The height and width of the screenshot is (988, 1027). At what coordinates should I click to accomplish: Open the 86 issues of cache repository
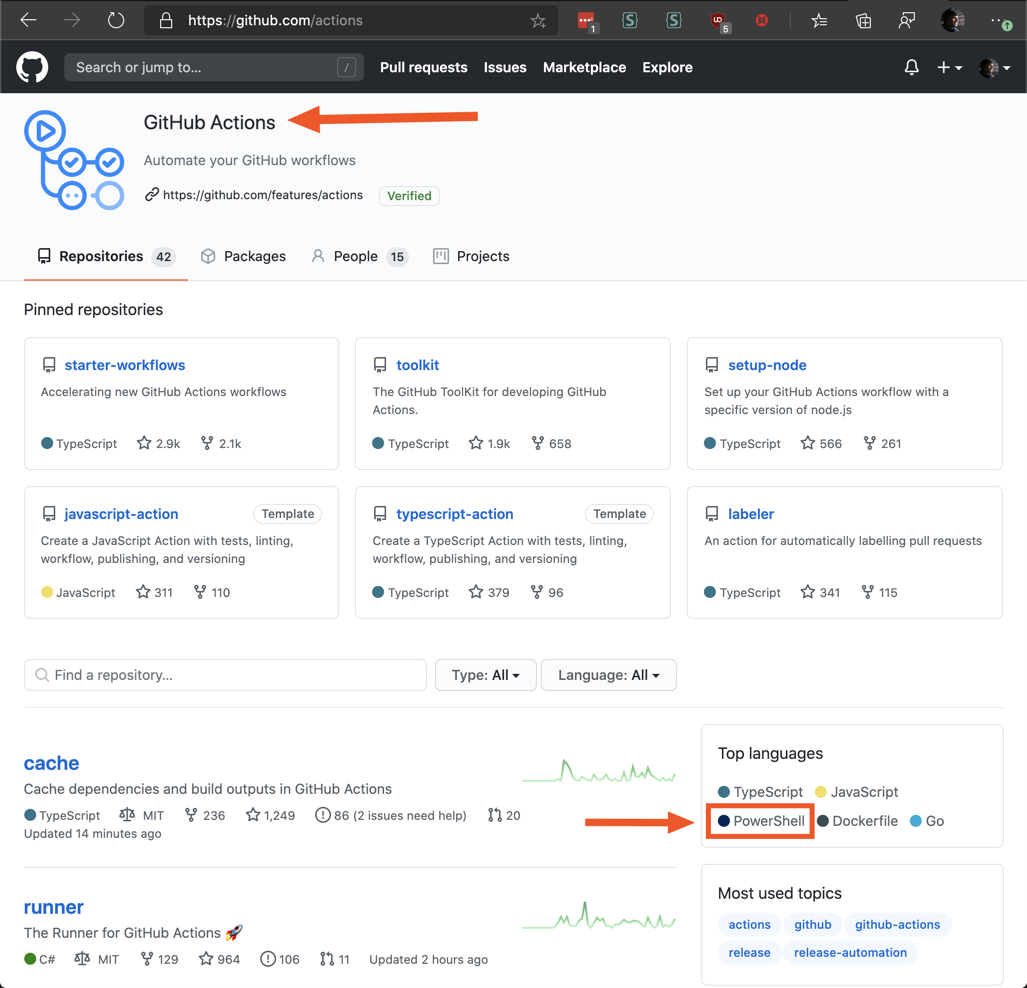(391, 815)
